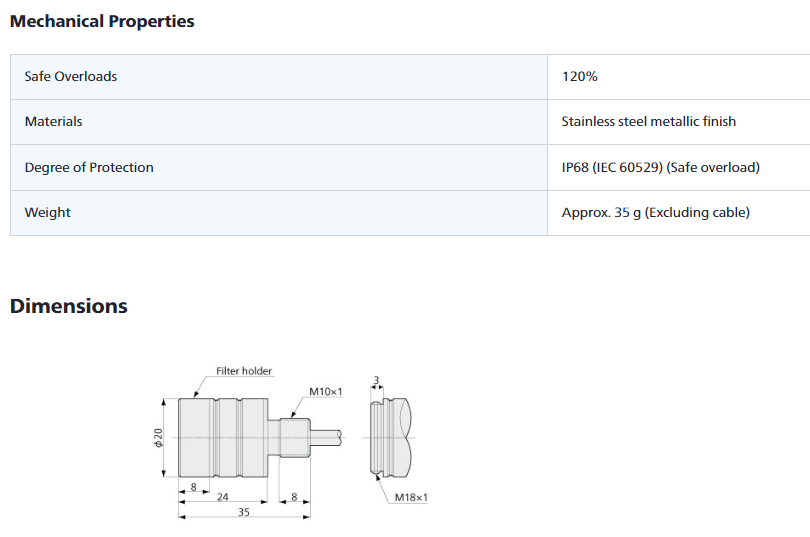The height and width of the screenshot is (537, 810).
Task: Click the Filter holder callout label
Action: click(244, 371)
